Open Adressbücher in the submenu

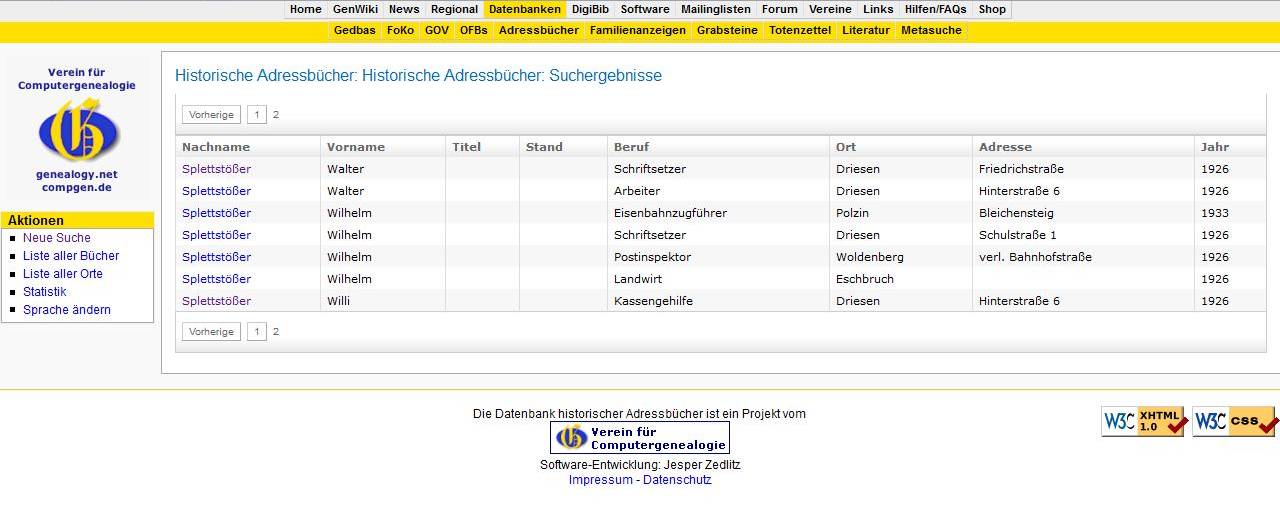click(x=539, y=30)
